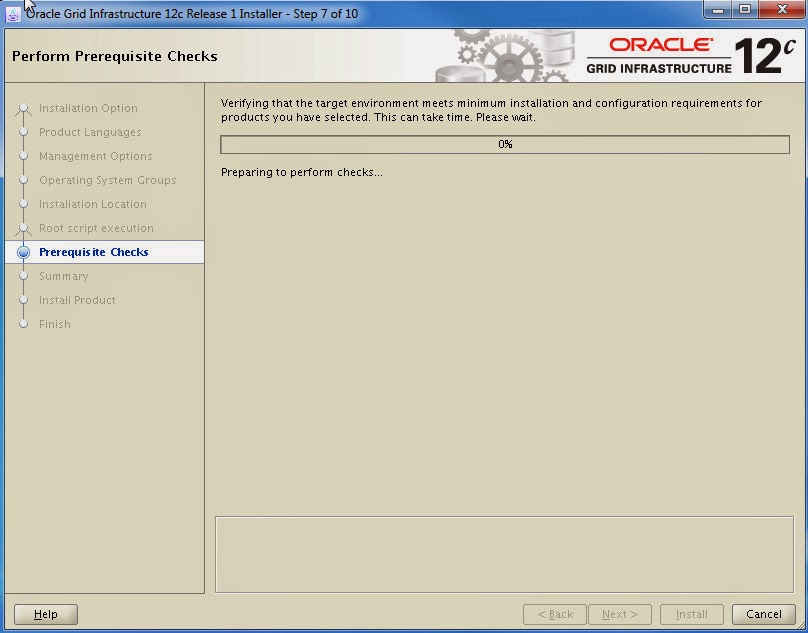
Task: Click the Installation Option step circle
Action: [x=23, y=108]
